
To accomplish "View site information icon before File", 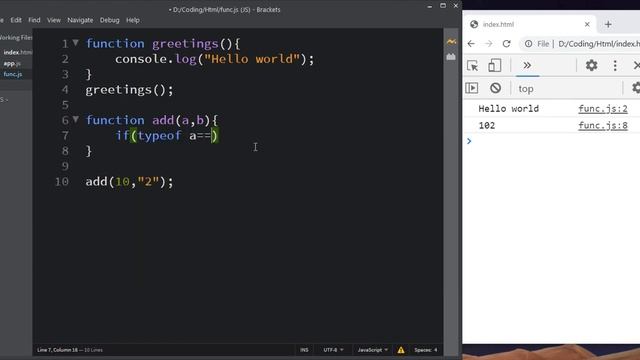I will tap(529, 44).
